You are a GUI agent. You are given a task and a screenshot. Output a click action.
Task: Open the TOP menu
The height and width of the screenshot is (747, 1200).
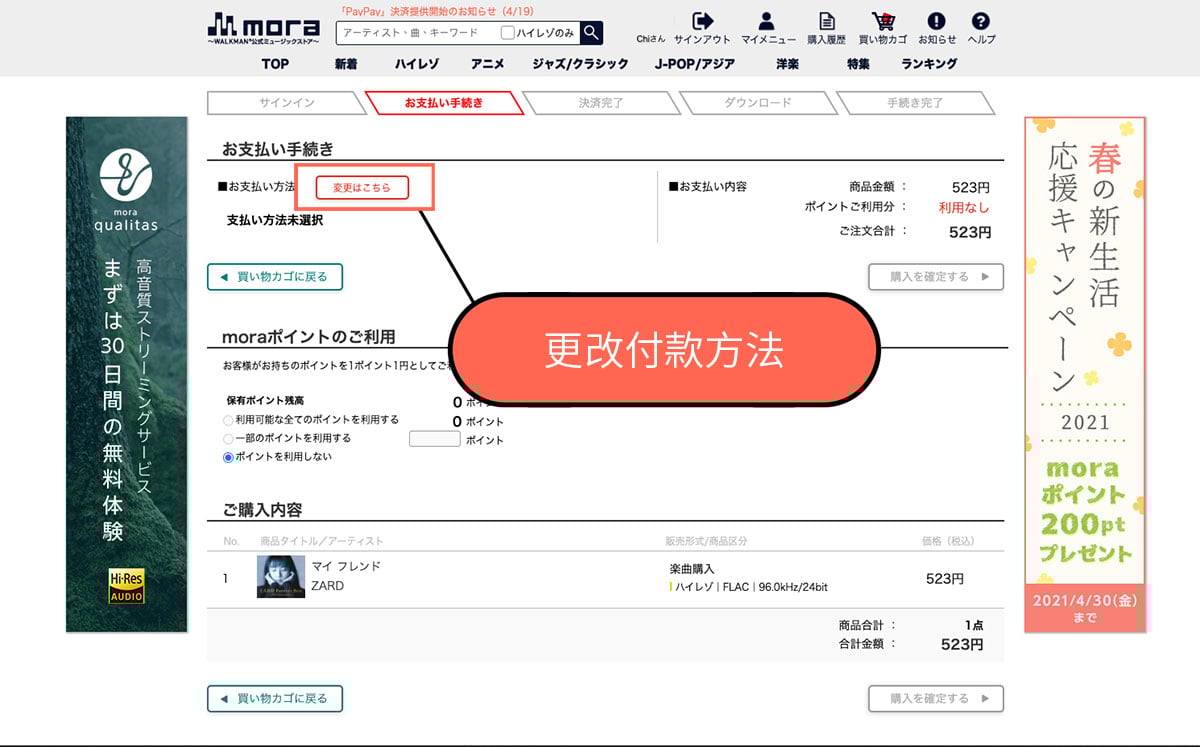click(275, 64)
